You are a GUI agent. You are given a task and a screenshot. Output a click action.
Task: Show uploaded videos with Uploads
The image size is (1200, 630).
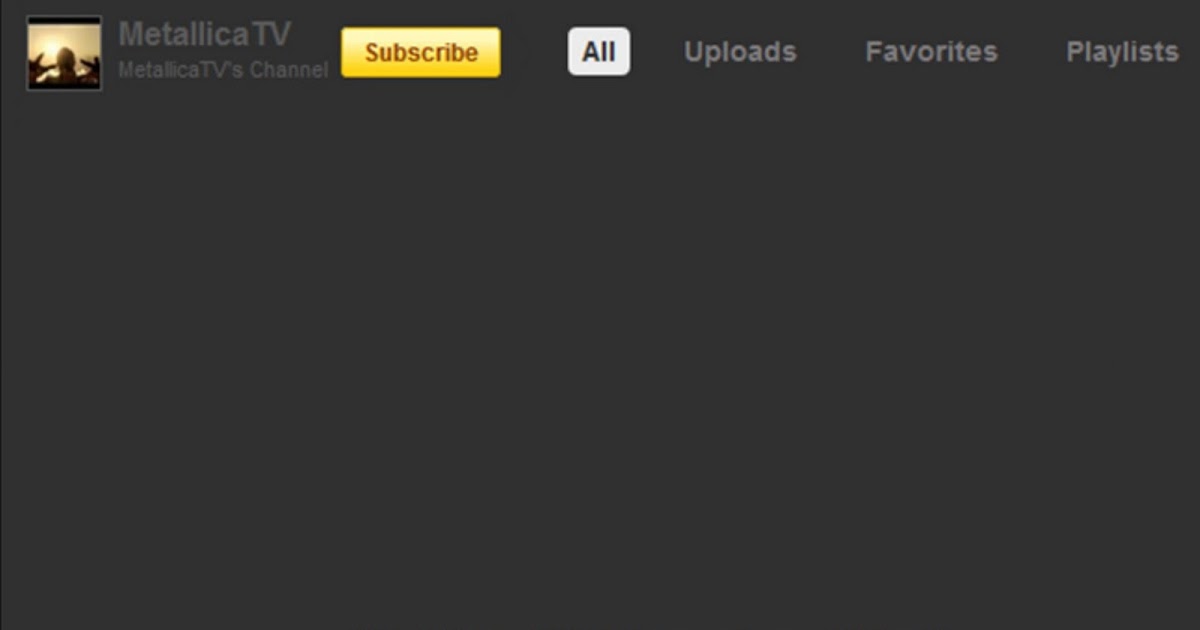pos(740,52)
